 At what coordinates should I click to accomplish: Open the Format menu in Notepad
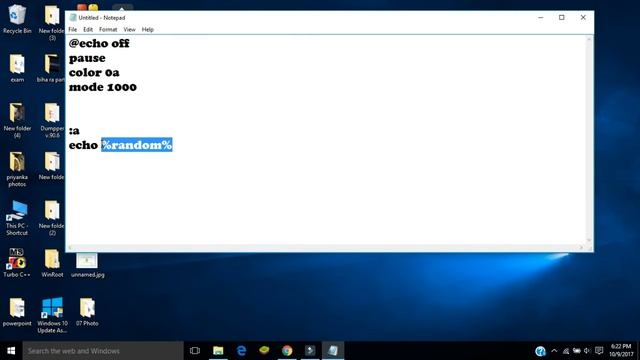[108, 29]
